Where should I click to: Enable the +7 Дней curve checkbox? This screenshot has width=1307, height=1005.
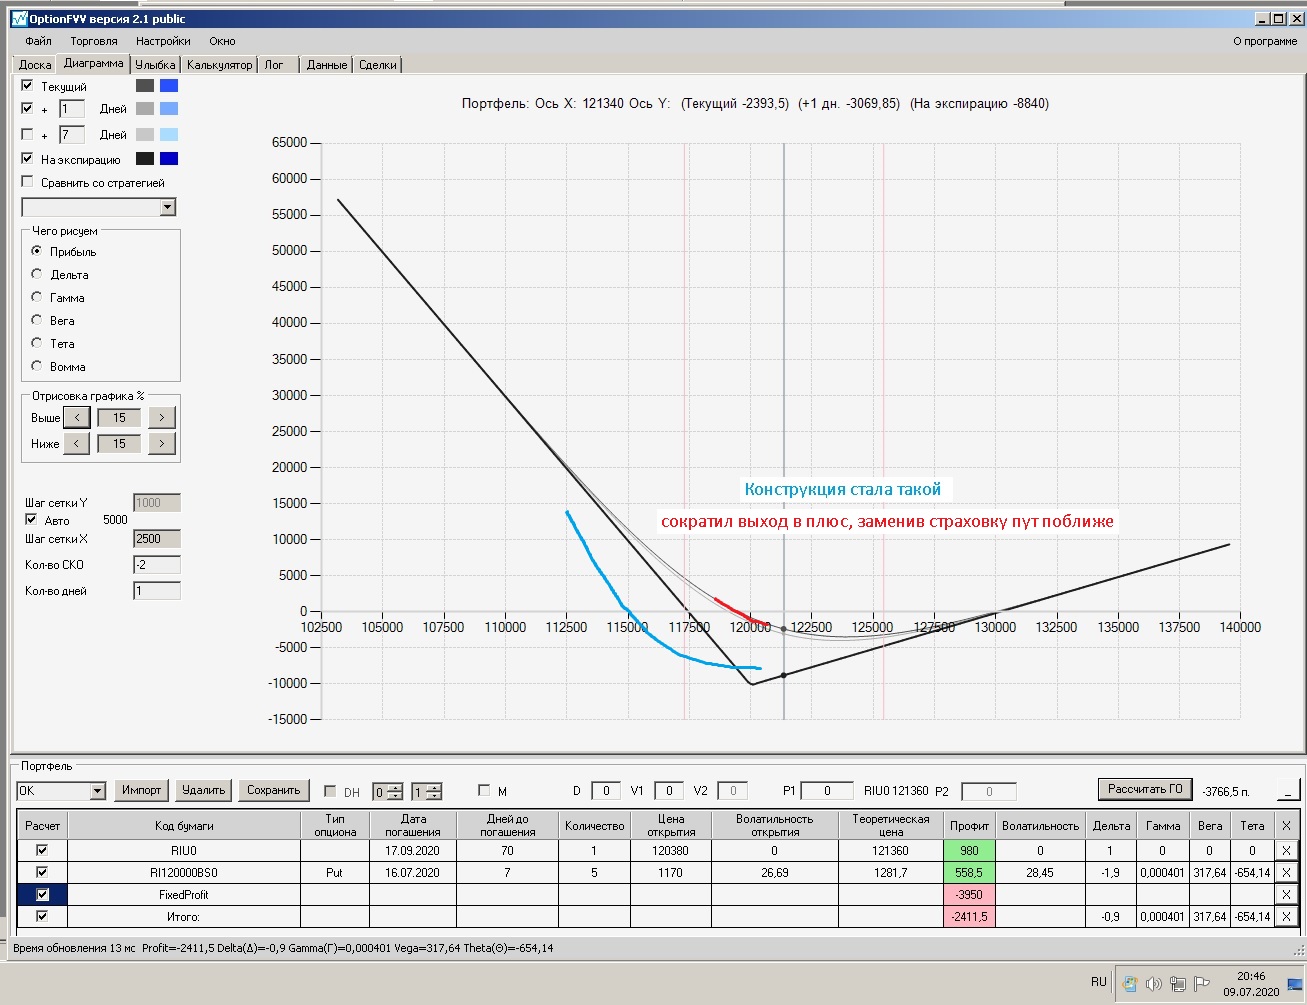click(28, 134)
